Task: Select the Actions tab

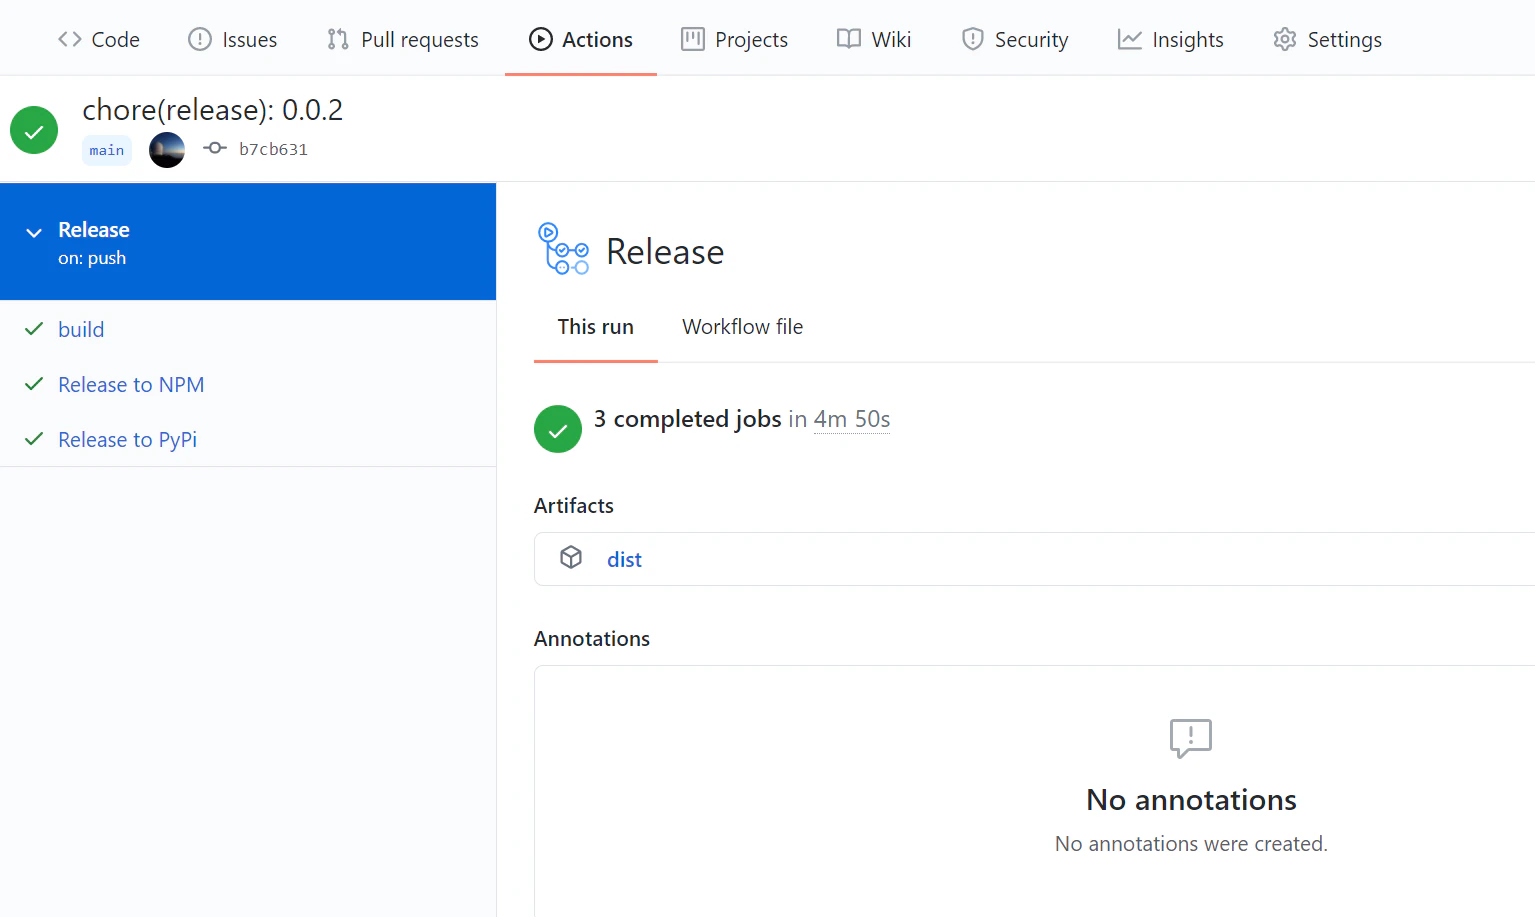Action: 580,39
